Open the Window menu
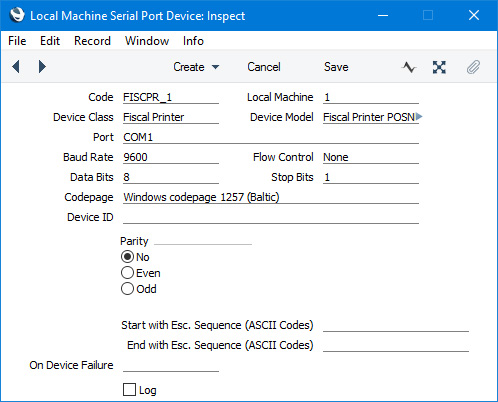 (x=147, y=41)
